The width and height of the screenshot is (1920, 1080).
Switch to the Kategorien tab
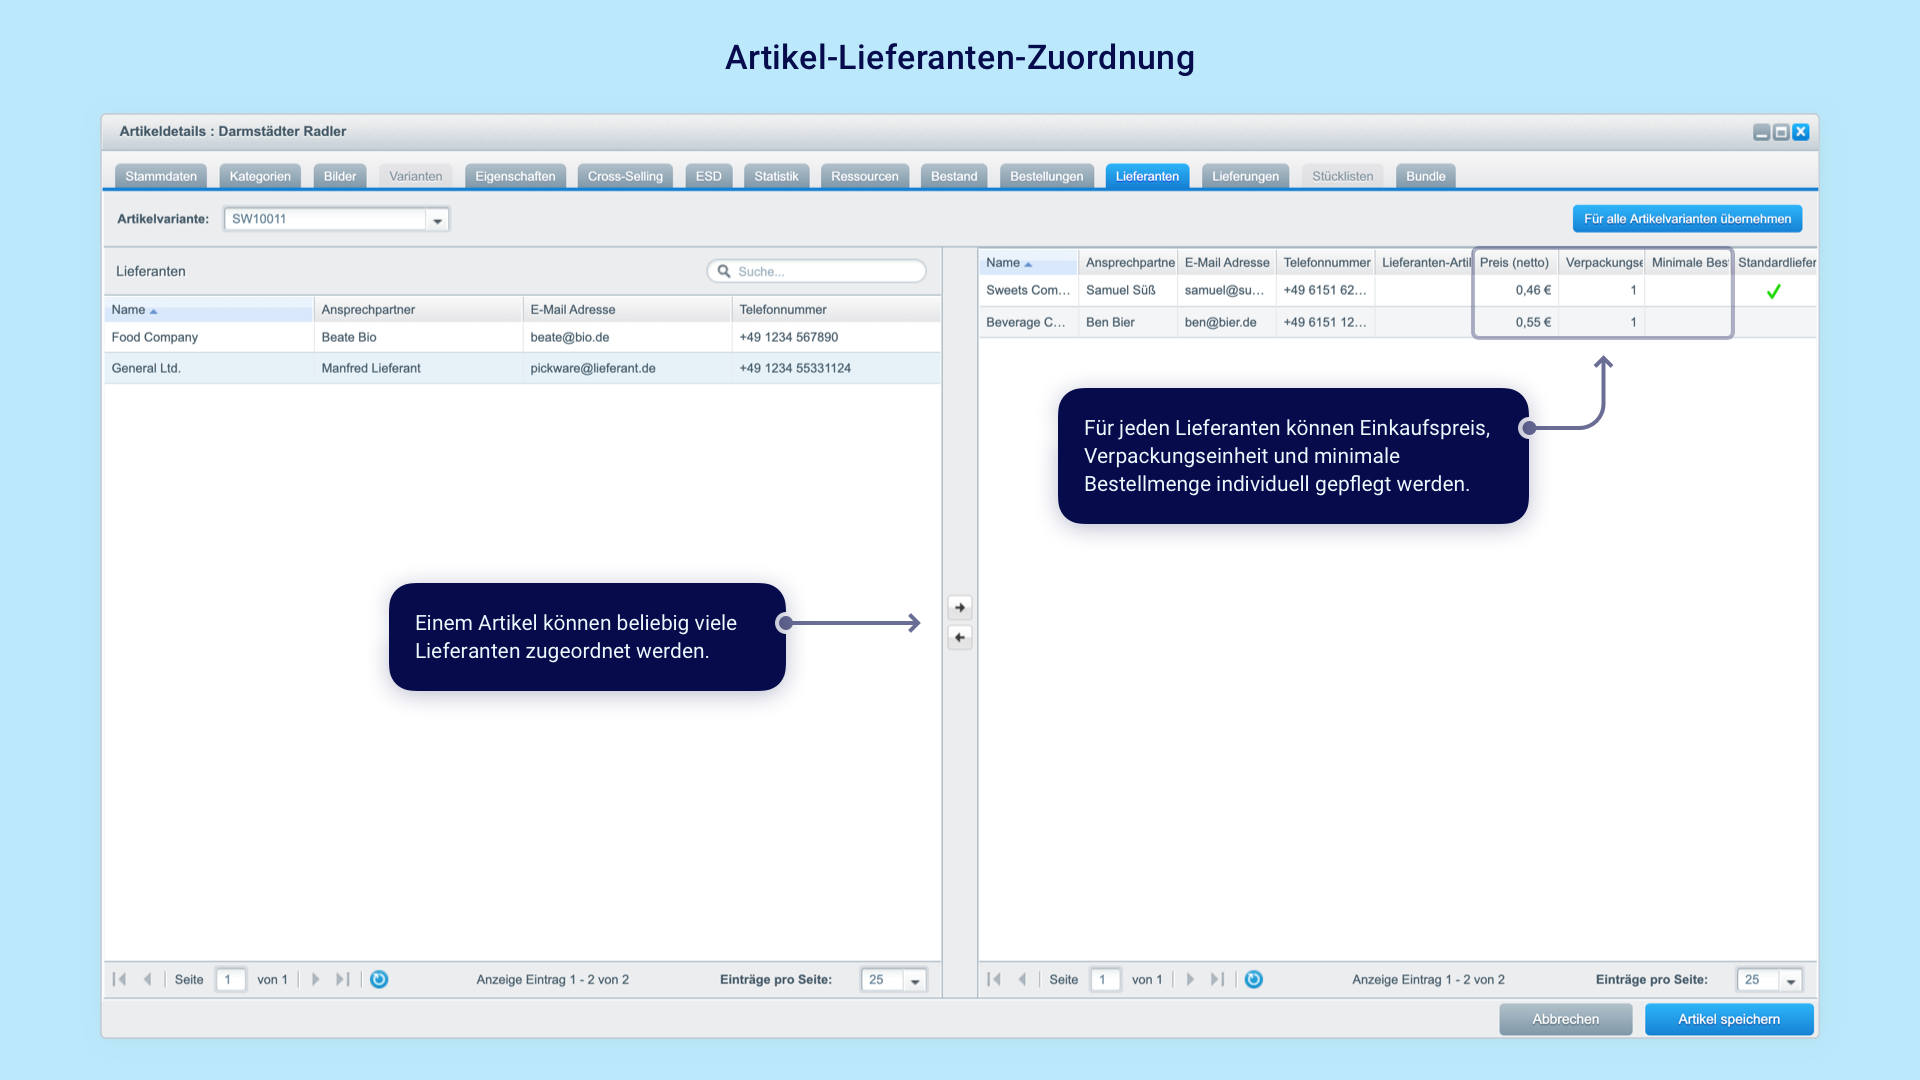click(x=260, y=176)
